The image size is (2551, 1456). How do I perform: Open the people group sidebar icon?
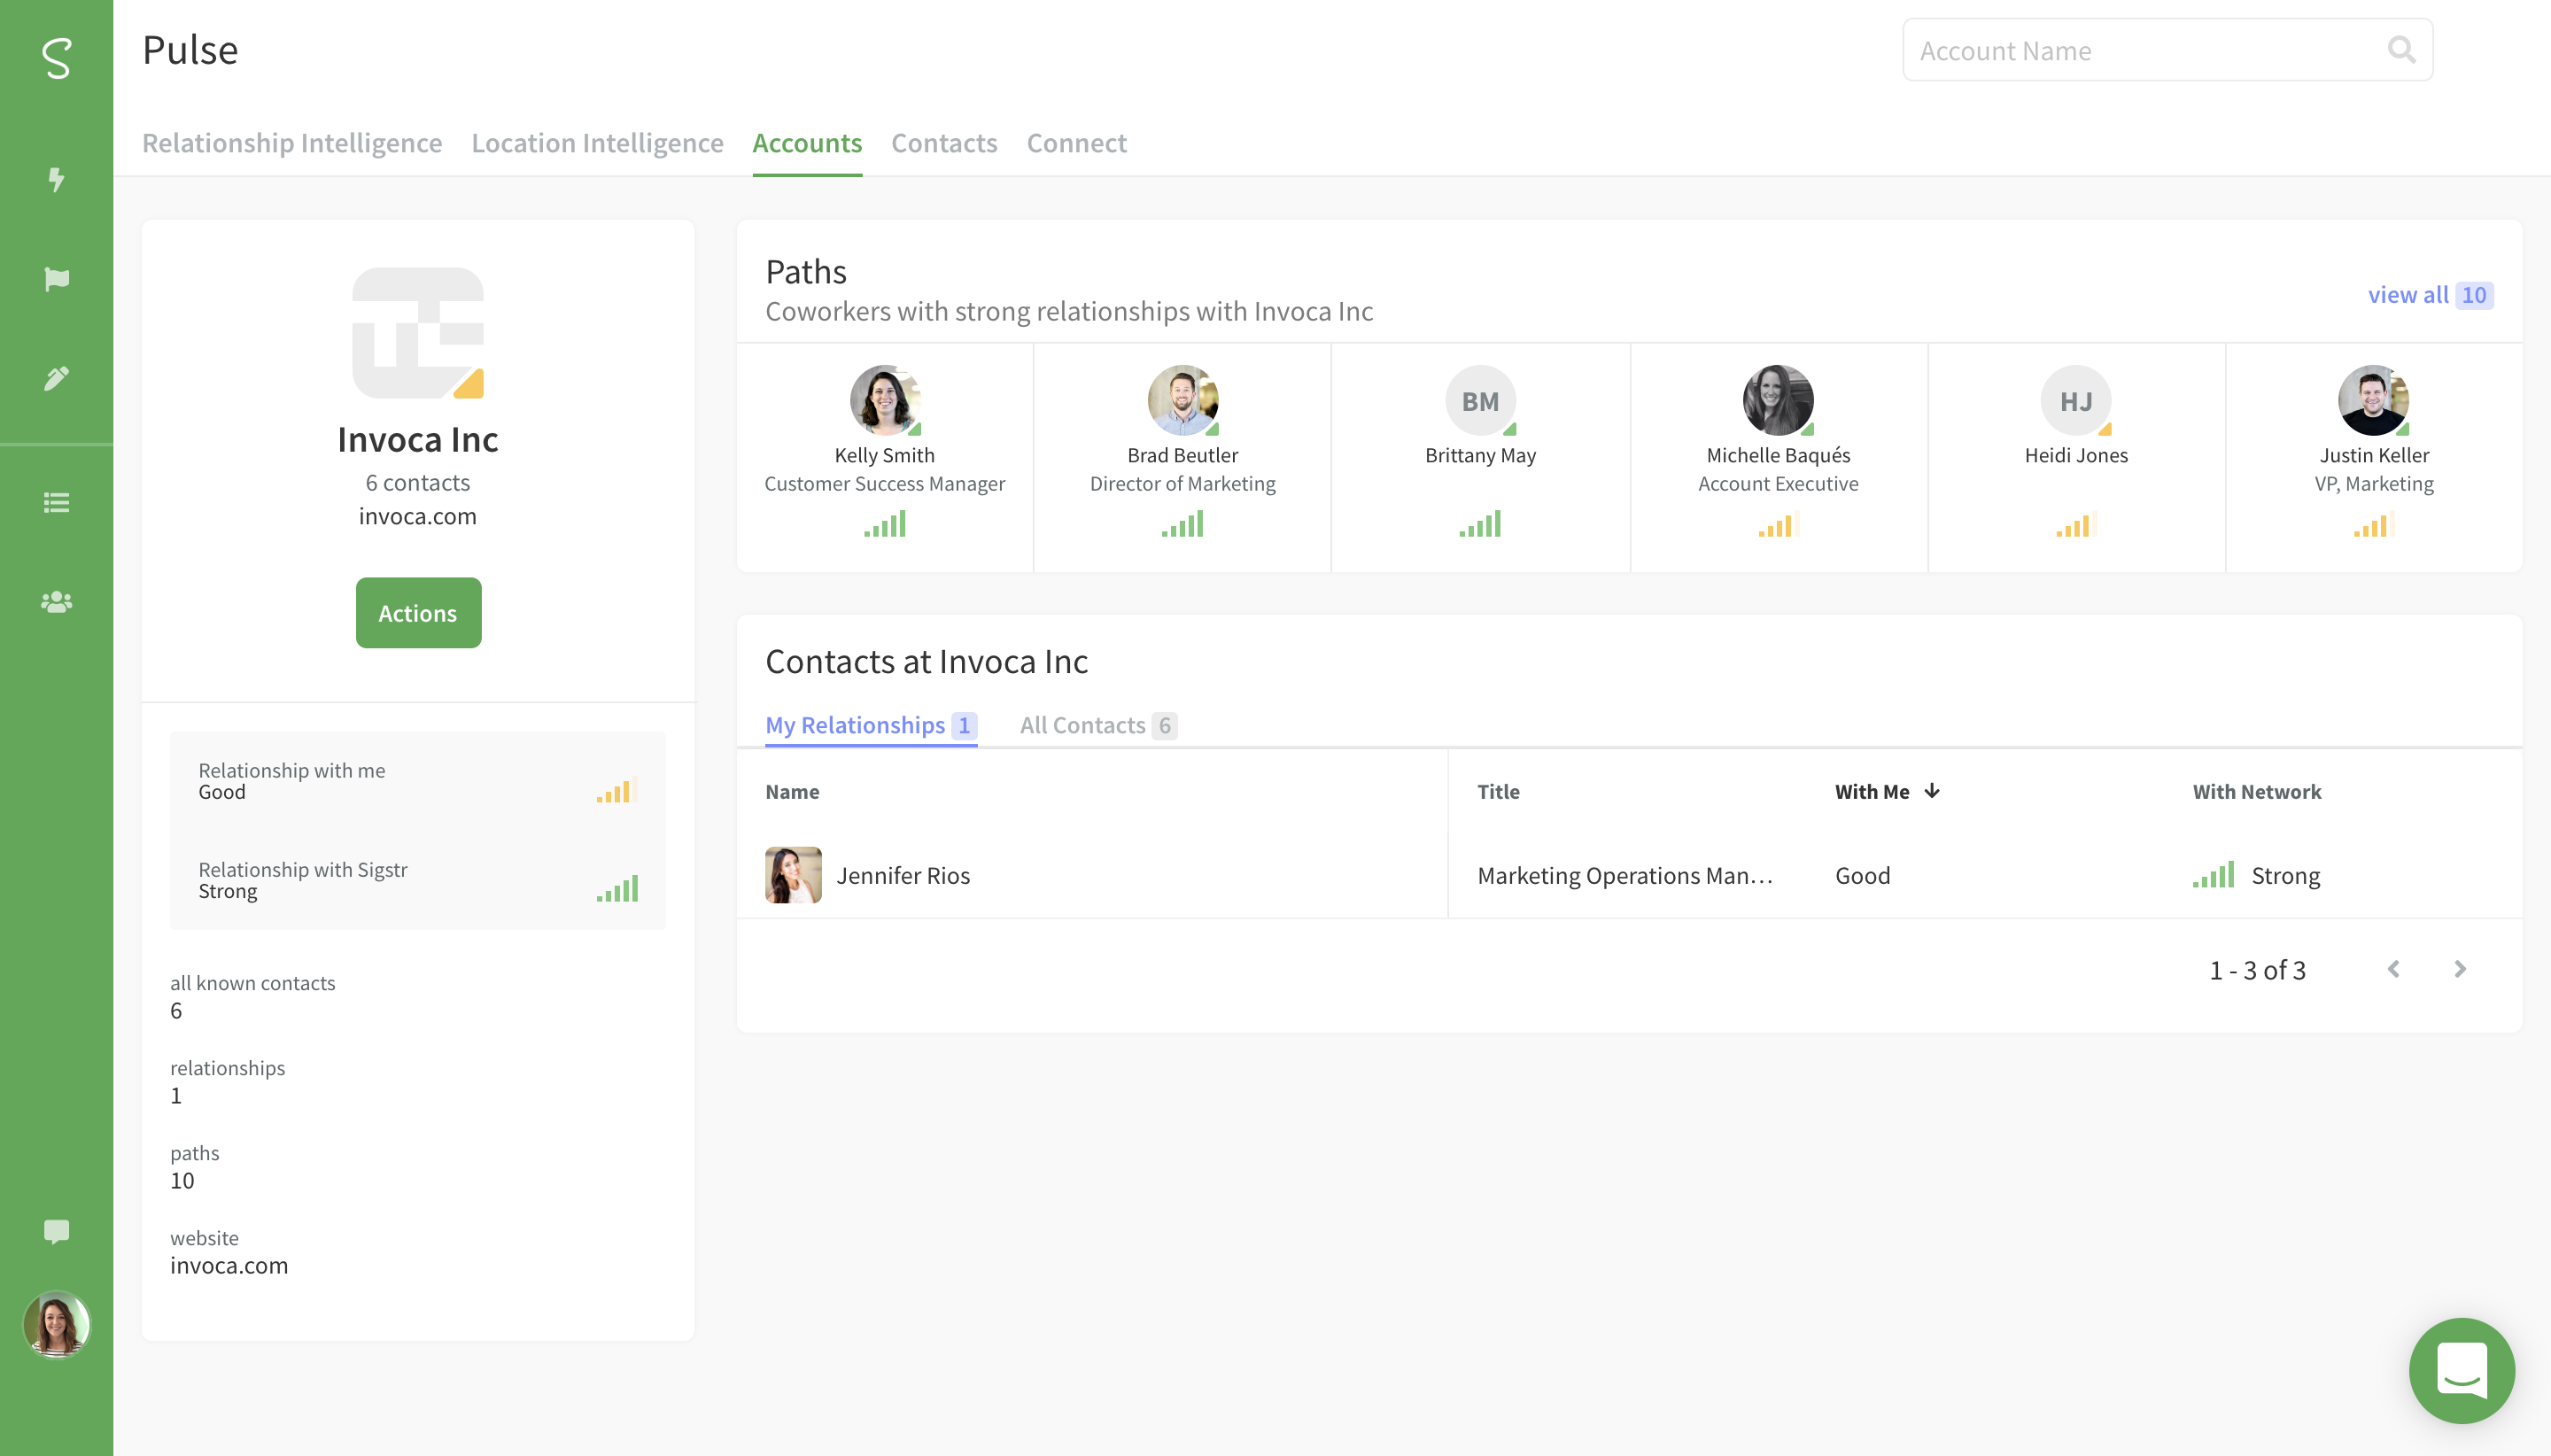coord(57,602)
